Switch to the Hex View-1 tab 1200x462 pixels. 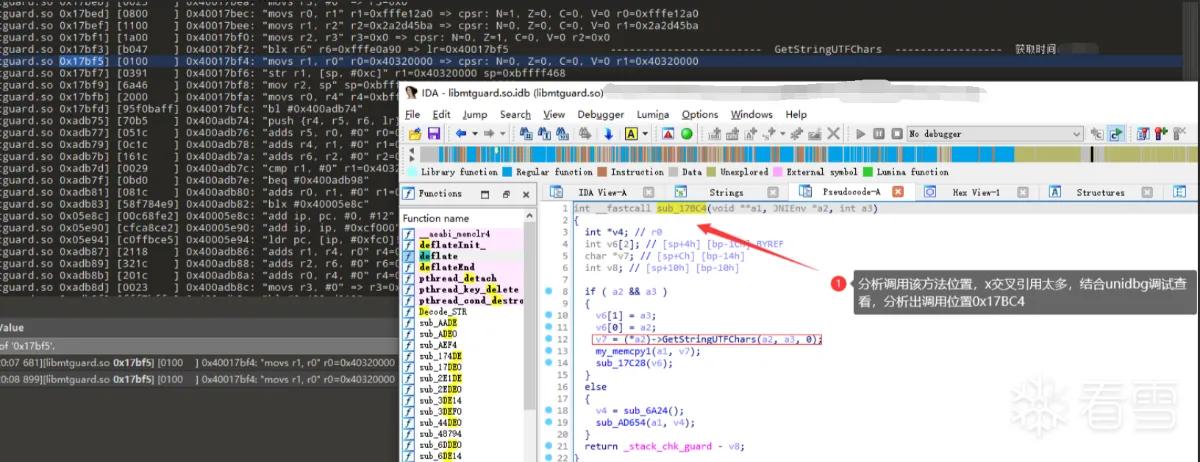coord(976,192)
